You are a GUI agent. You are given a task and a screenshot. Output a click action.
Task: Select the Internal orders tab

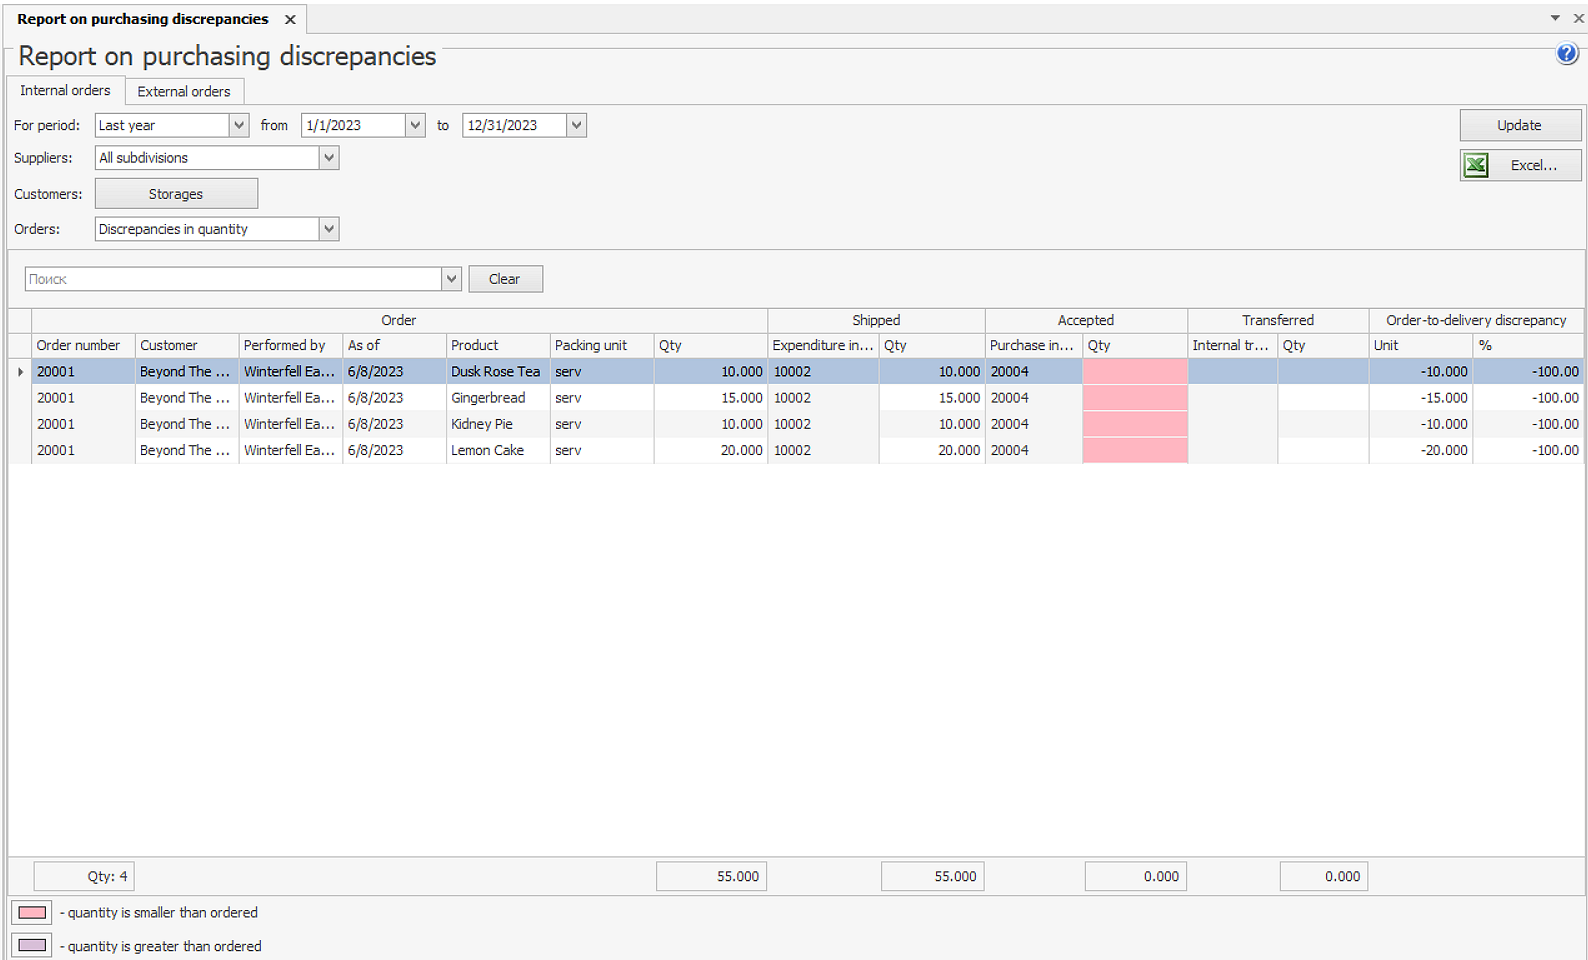65,90
